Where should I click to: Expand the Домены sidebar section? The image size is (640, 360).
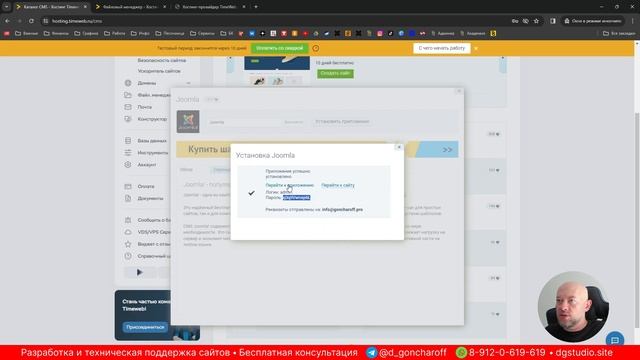[x=188, y=83]
